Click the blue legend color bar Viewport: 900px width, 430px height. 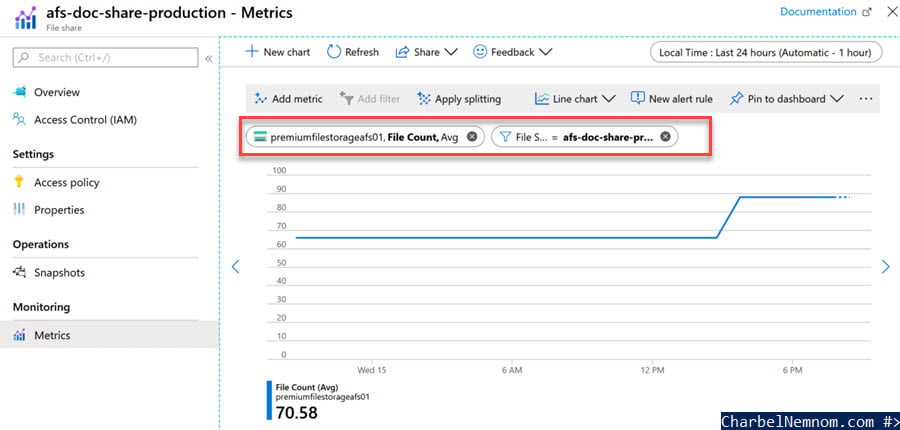(x=269, y=400)
